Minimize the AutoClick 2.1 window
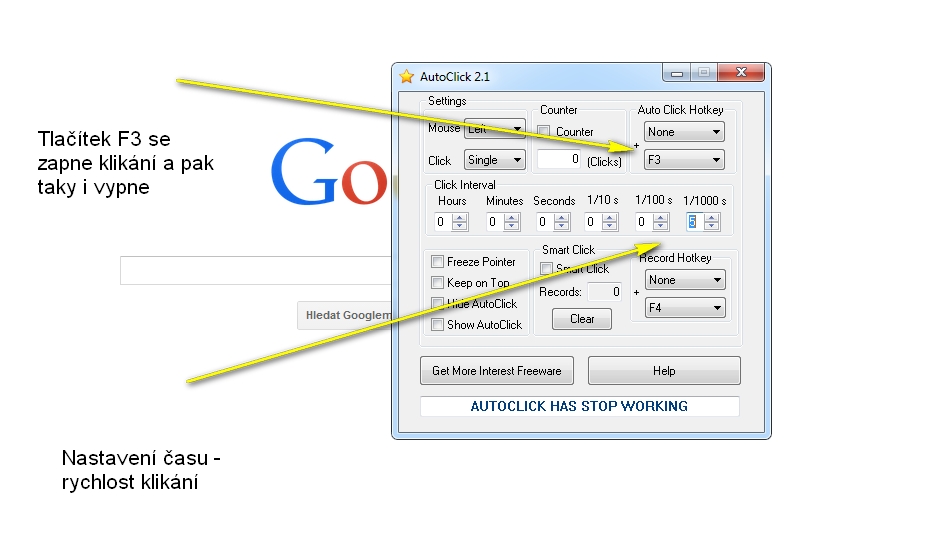The height and width of the screenshot is (536, 943). [x=677, y=73]
